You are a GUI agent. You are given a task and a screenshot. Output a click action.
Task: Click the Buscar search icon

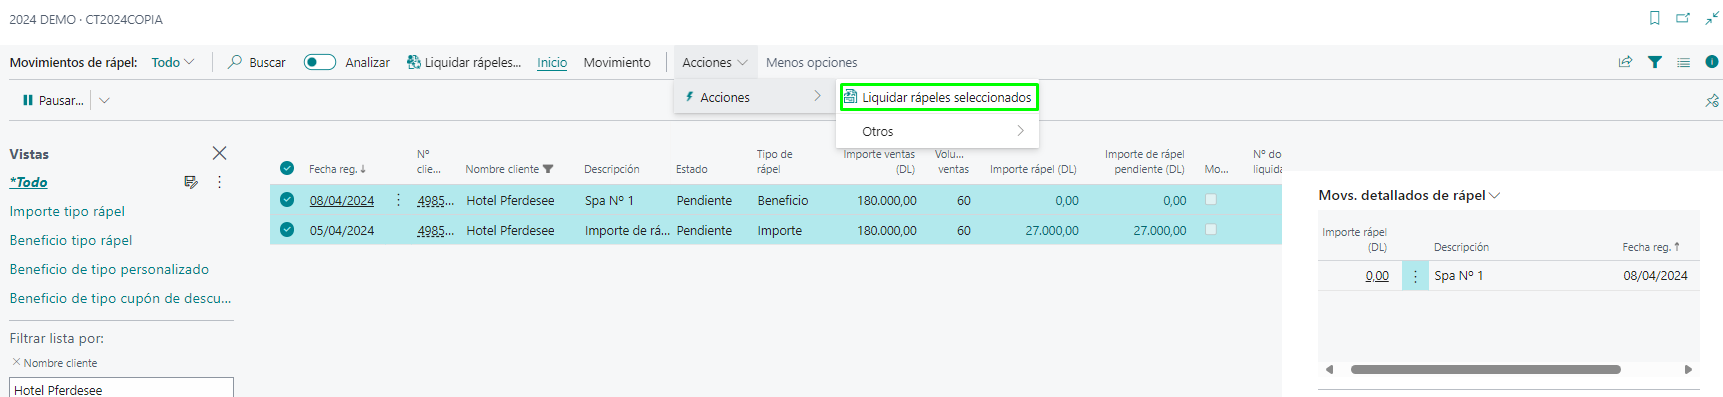coord(235,62)
